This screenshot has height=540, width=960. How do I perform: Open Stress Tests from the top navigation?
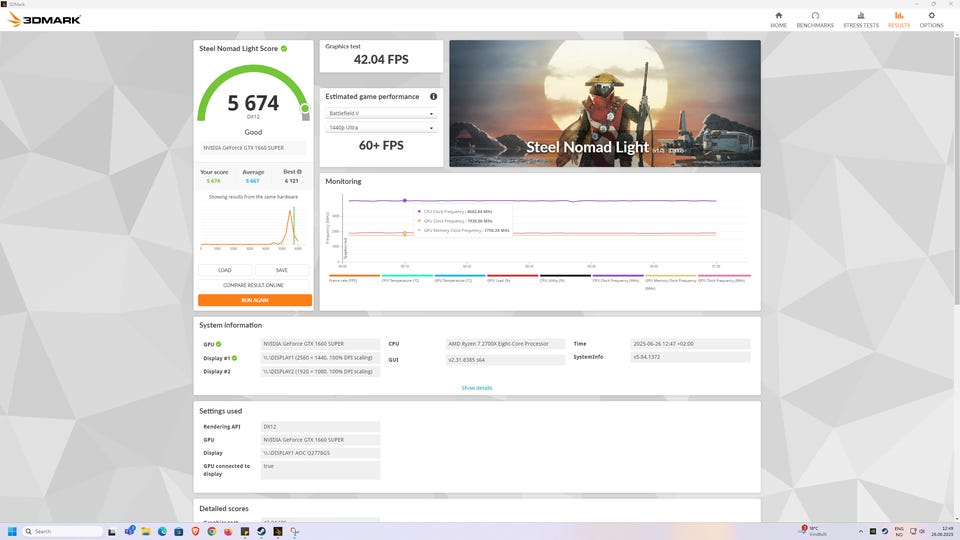860,16
